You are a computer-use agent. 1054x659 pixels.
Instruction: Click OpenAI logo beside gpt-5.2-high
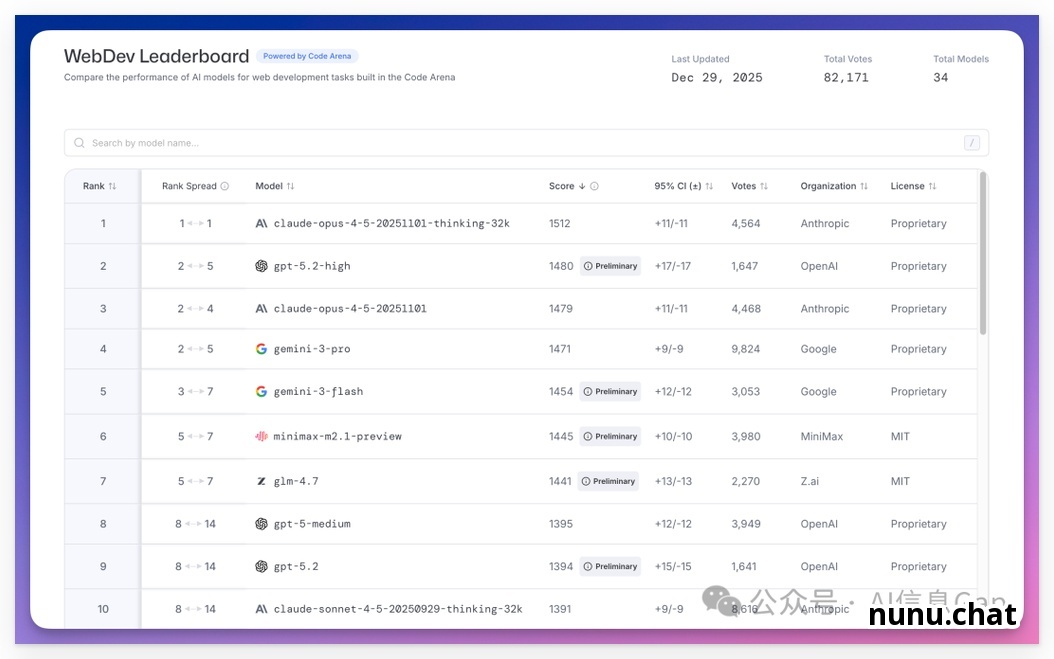[261, 266]
